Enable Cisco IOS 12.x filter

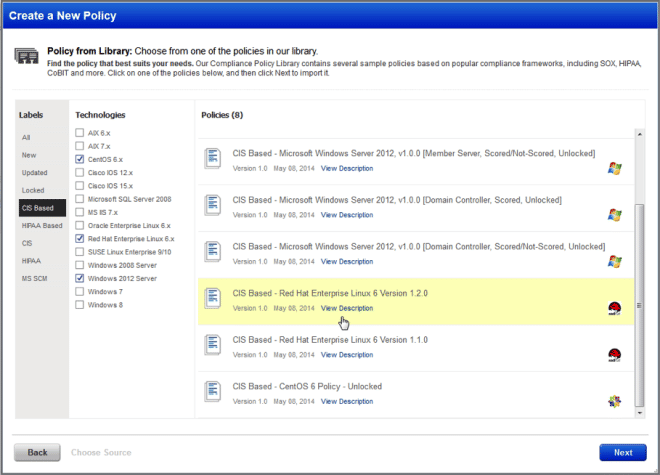[x=80, y=172]
